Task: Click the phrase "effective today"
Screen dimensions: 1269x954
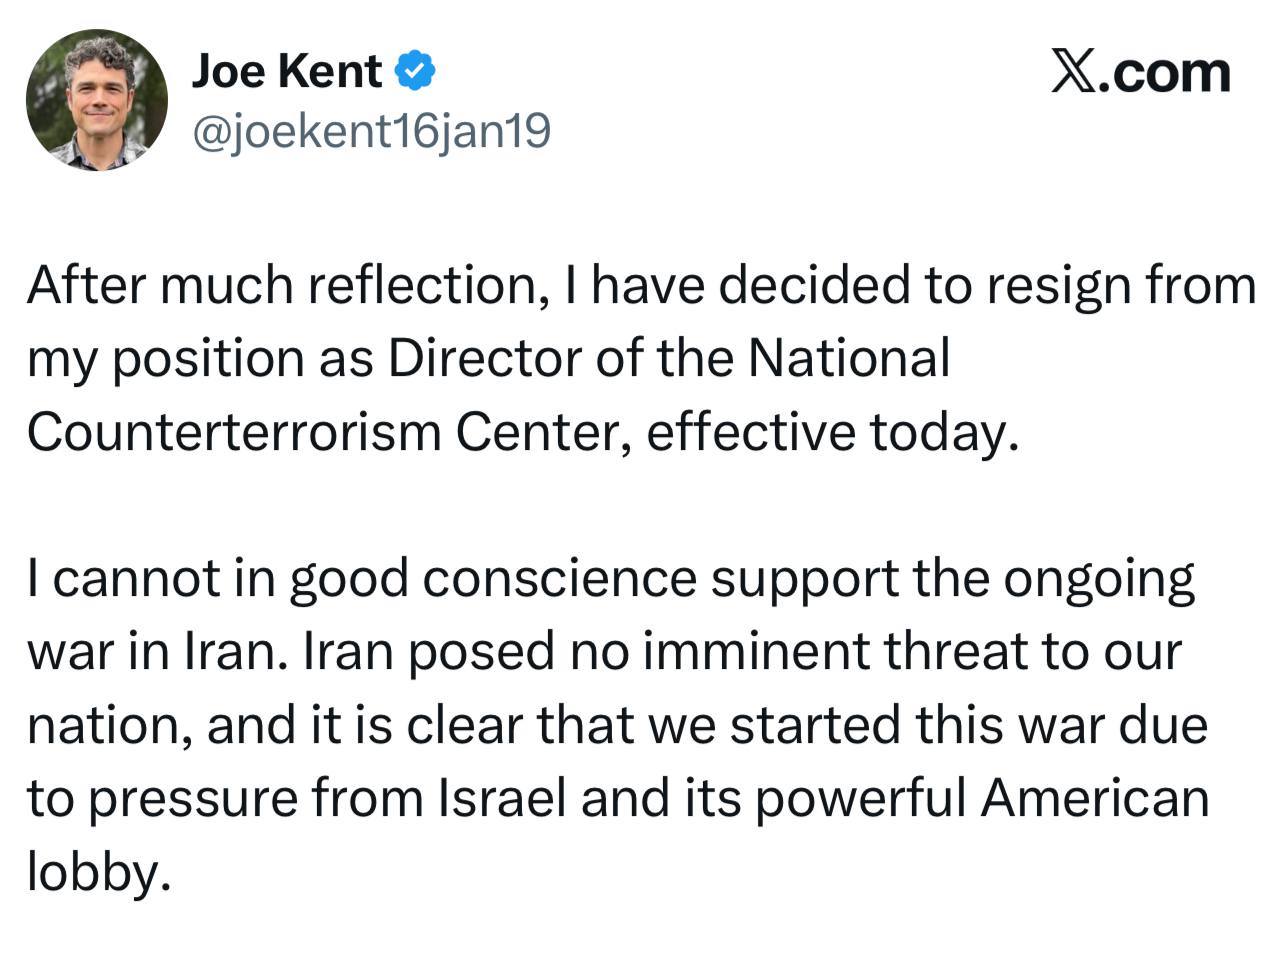Action: (x=832, y=432)
